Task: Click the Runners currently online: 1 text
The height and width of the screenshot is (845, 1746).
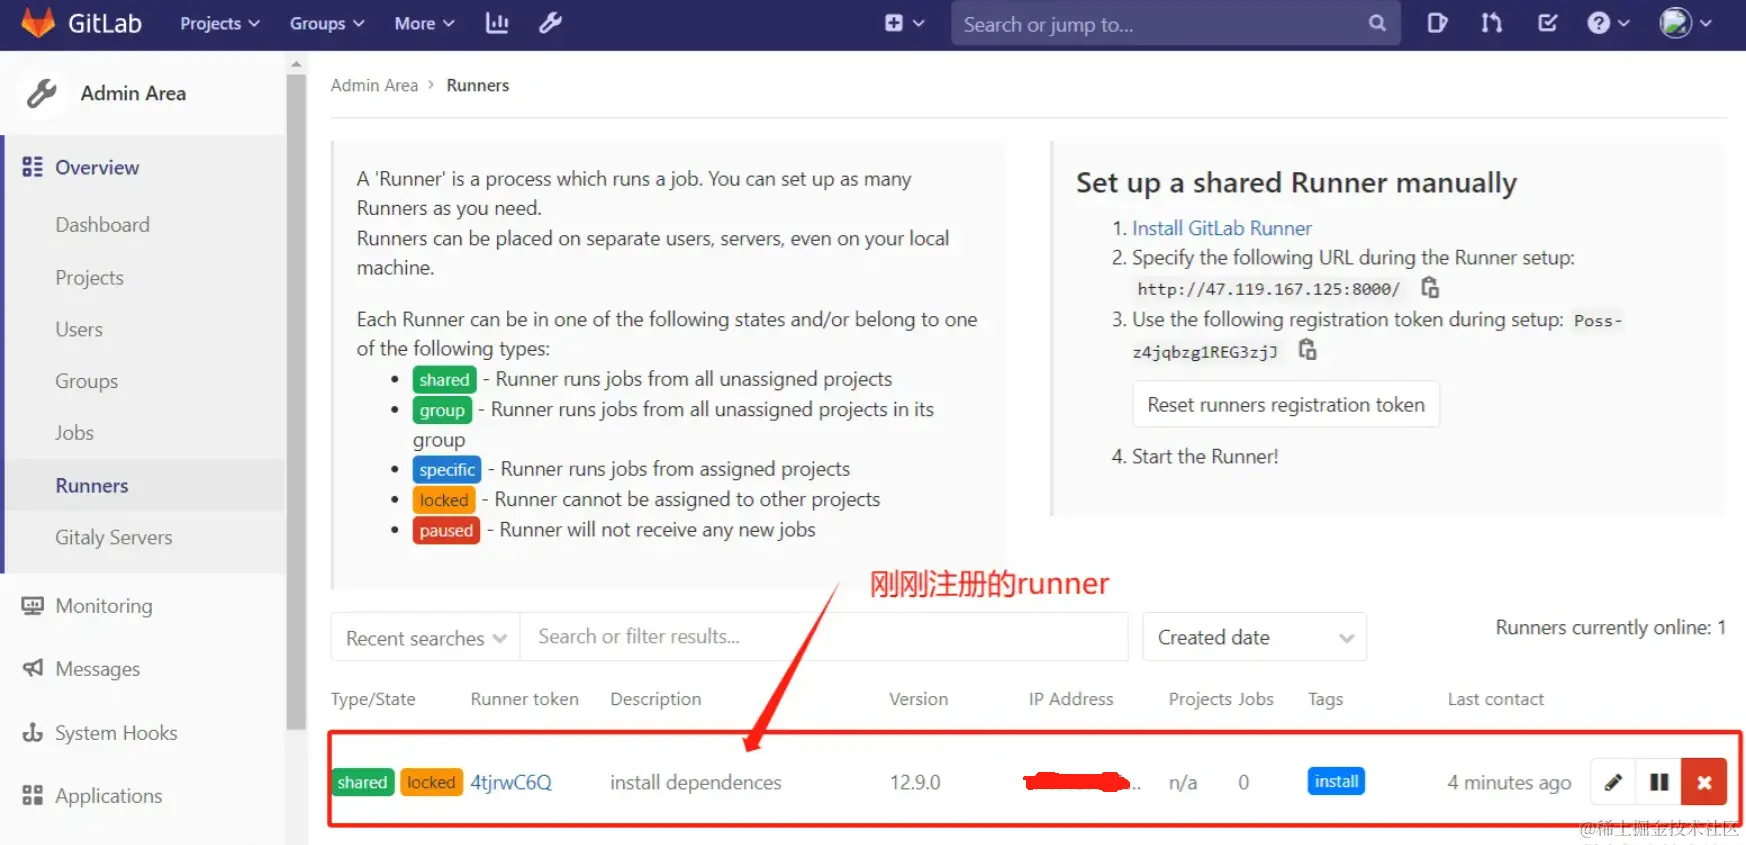Action: pyautogui.click(x=1610, y=627)
